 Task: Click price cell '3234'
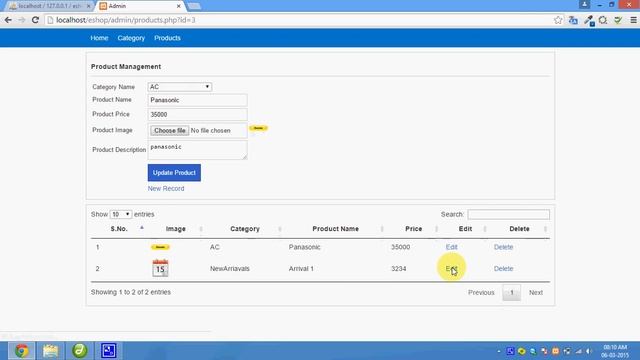(398, 269)
